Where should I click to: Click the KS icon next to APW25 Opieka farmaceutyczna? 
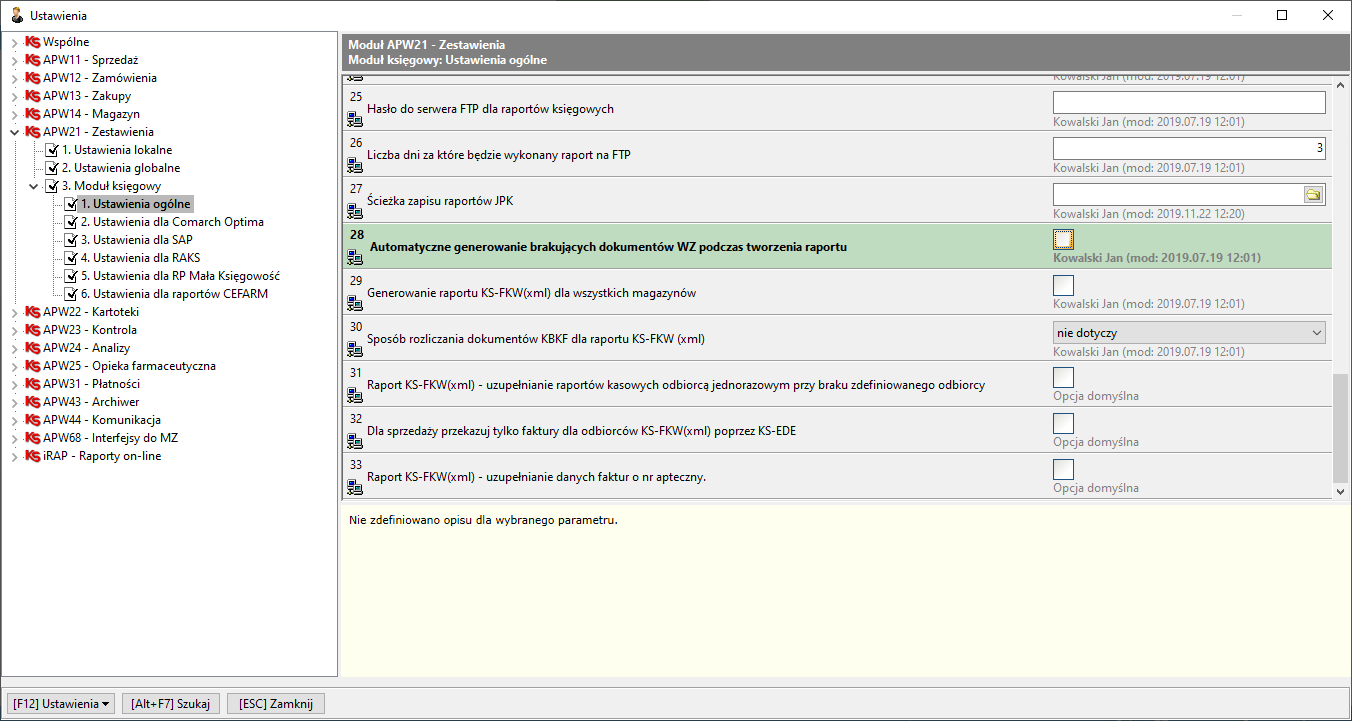pyautogui.click(x=33, y=366)
